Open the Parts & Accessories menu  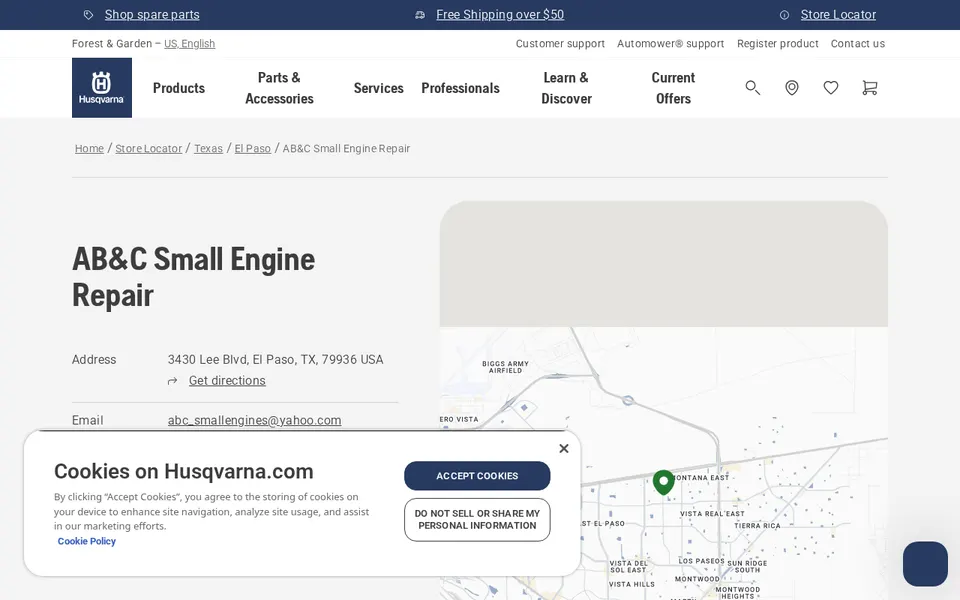(279, 88)
